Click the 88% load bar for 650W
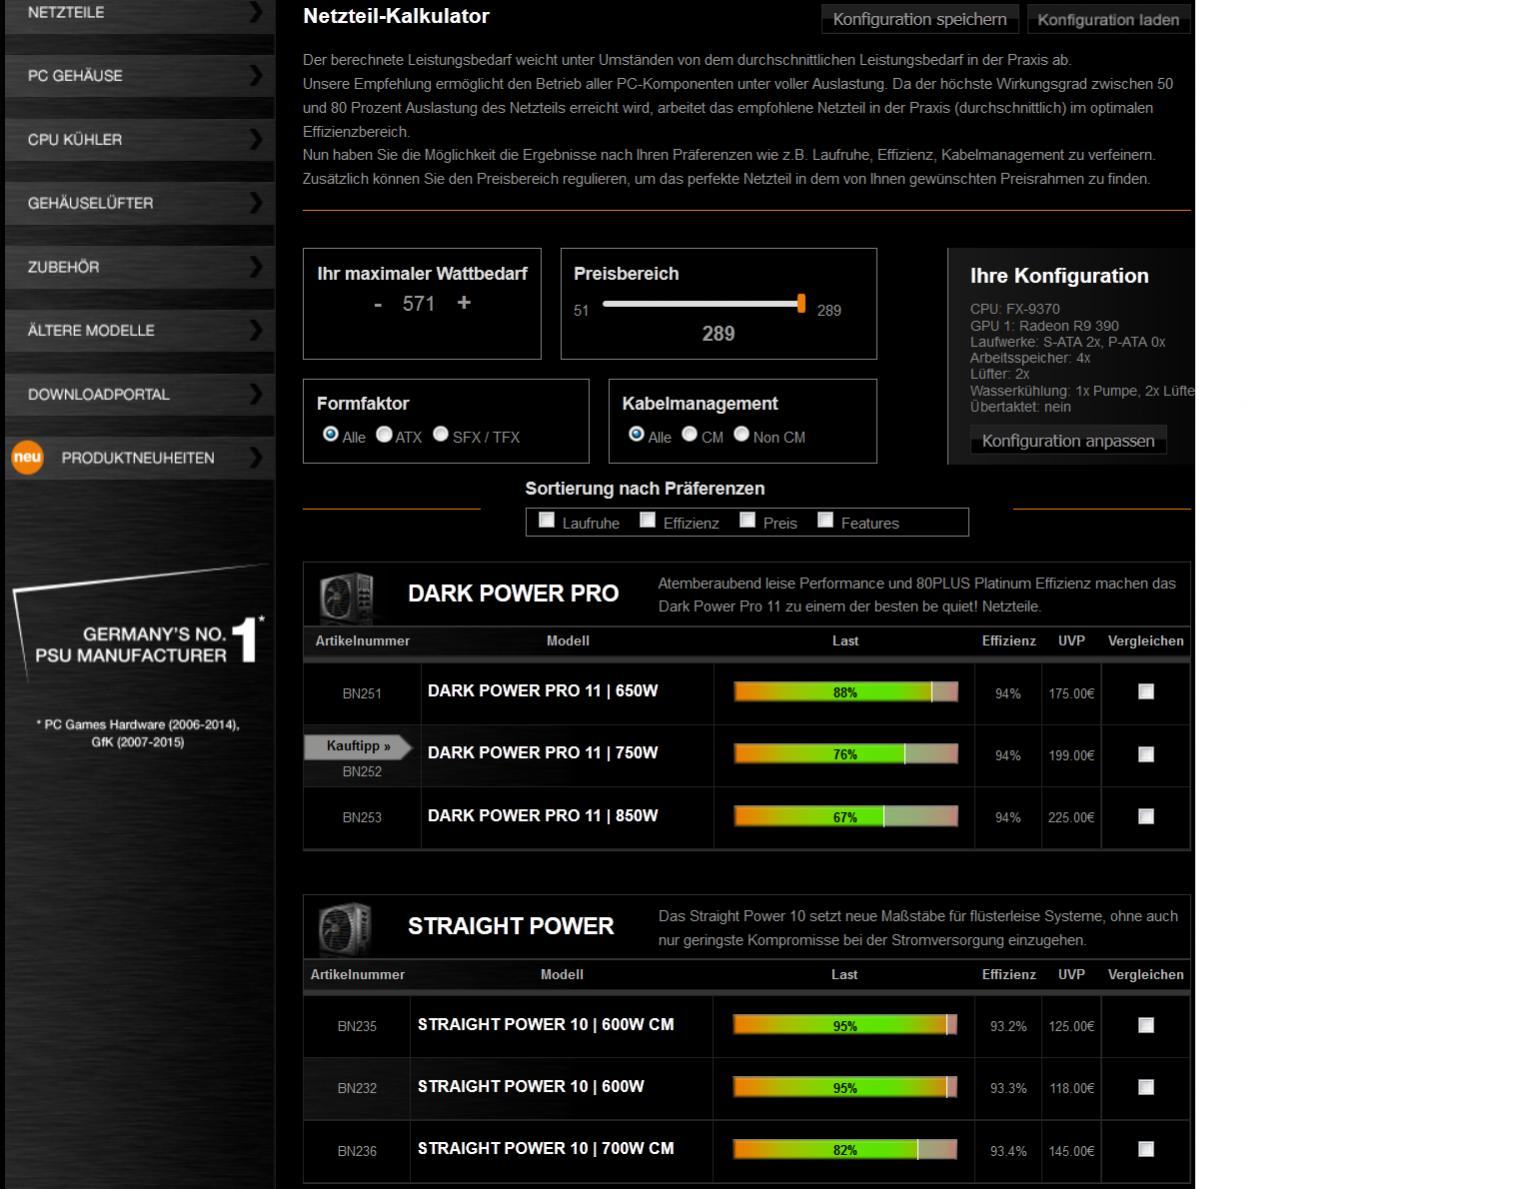This screenshot has width=1535, height=1189. [x=846, y=692]
